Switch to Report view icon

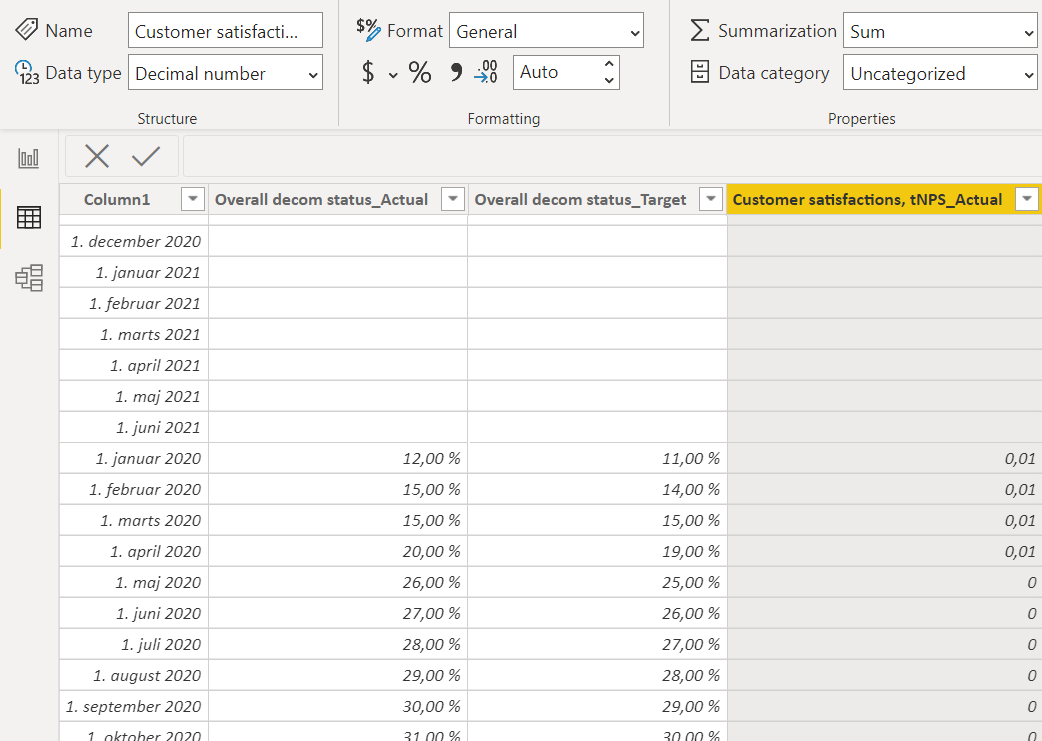pos(29,158)
